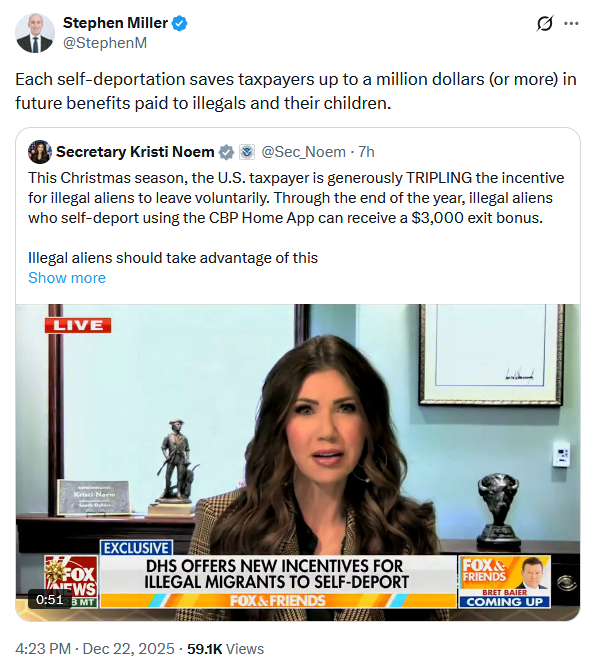Open the @StephenM handle link
This screenshot has height=671, width=593.
105,43
